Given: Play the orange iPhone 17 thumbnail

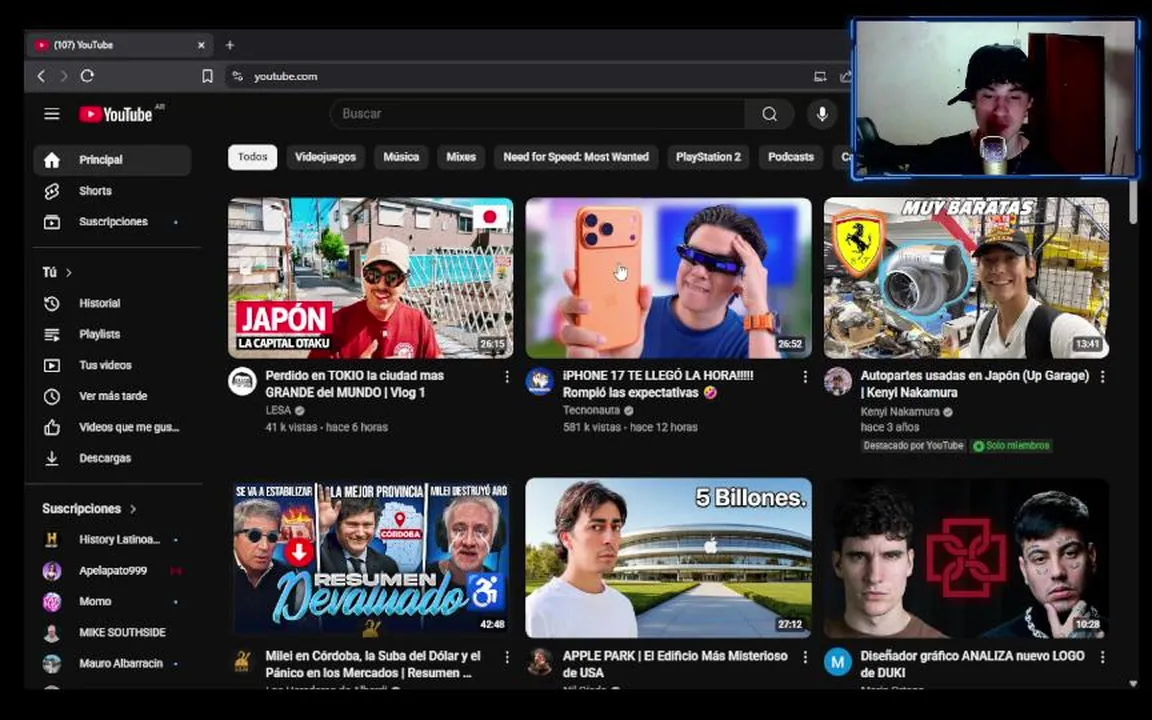Looking at the screenshot, I should click(x=669, y=278).
